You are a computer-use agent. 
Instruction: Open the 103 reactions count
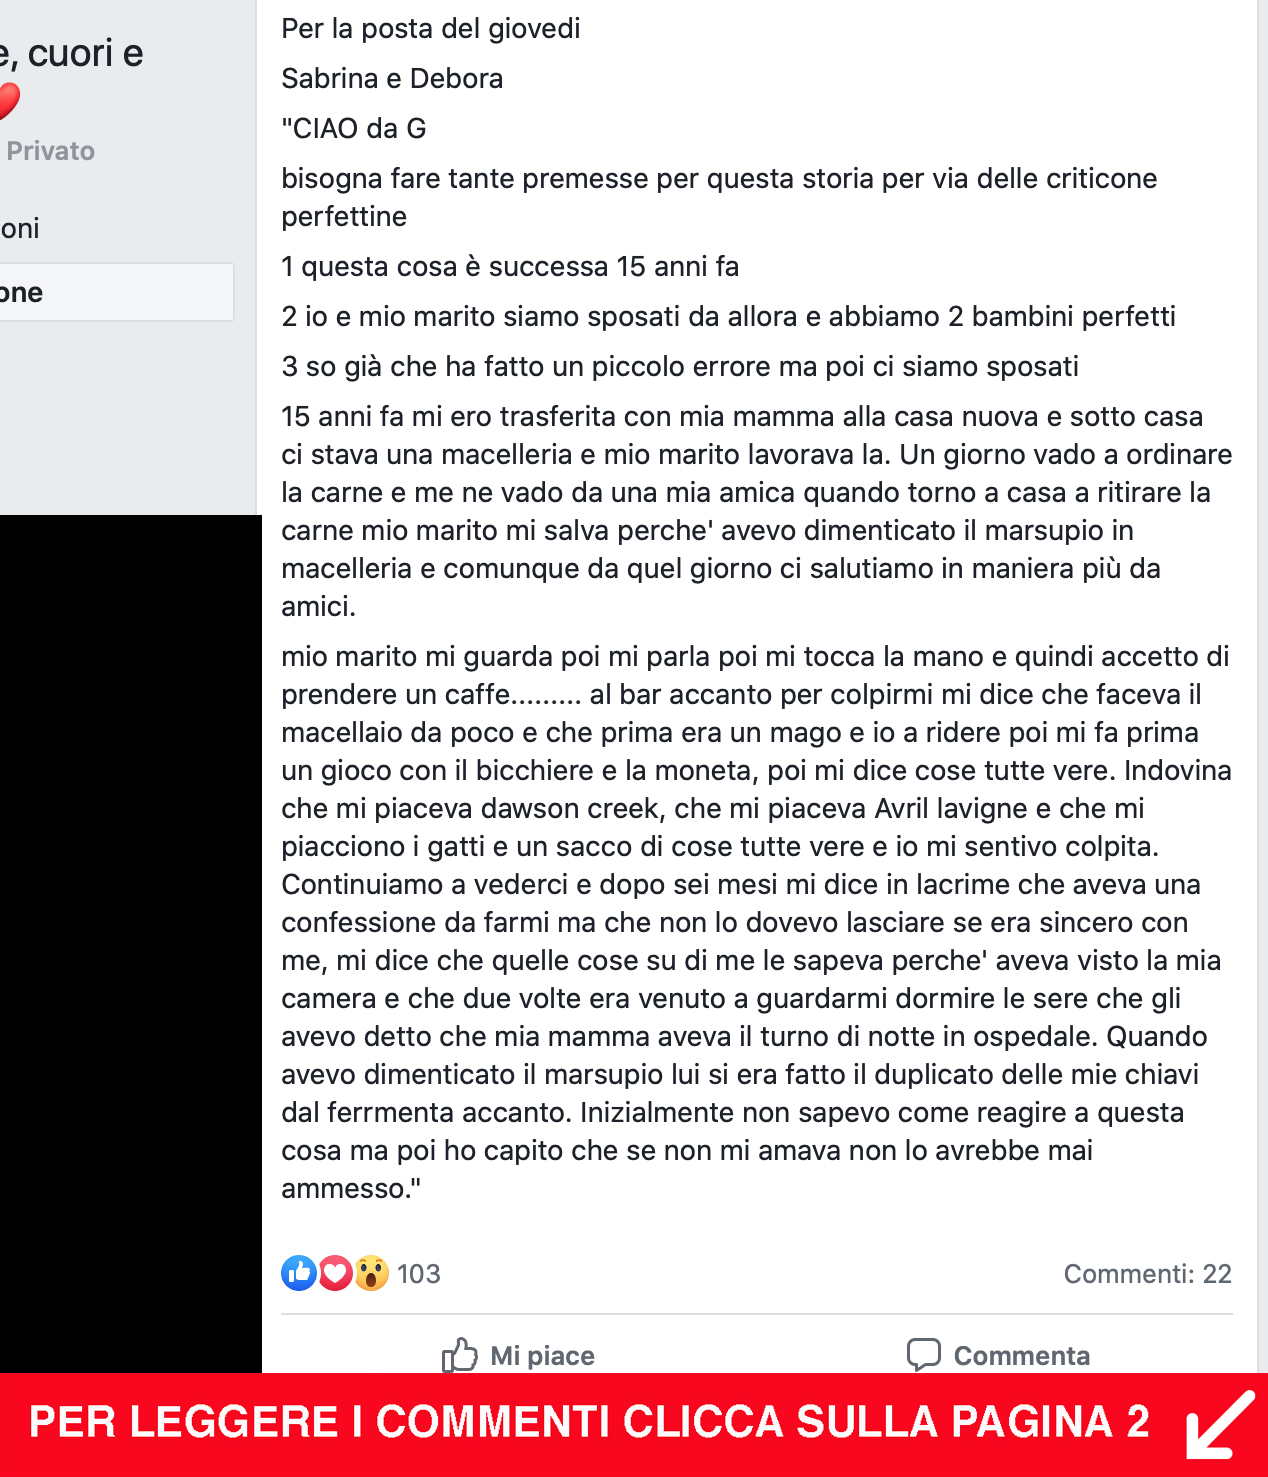pyautogui.click(x=418, y=1274)
